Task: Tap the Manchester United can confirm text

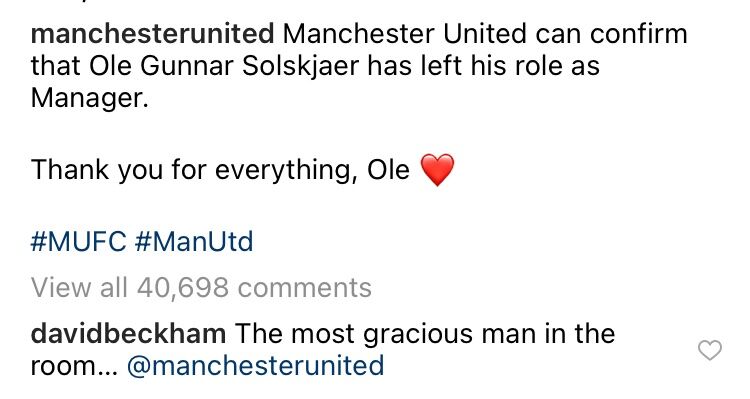Action: [x=485, y=34]
